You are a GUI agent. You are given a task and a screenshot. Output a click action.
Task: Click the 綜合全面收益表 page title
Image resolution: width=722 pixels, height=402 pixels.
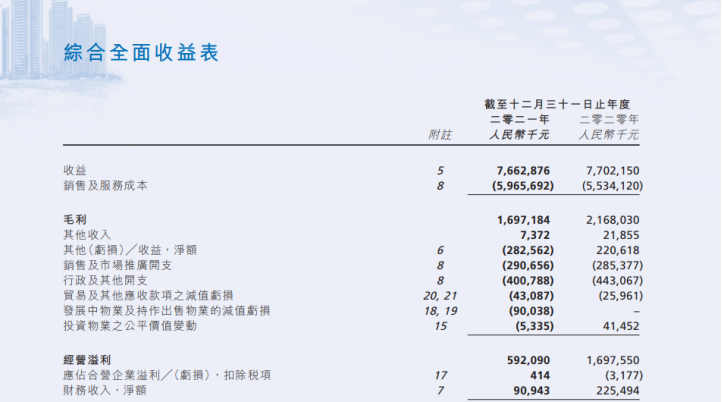(x=140, y=53)
